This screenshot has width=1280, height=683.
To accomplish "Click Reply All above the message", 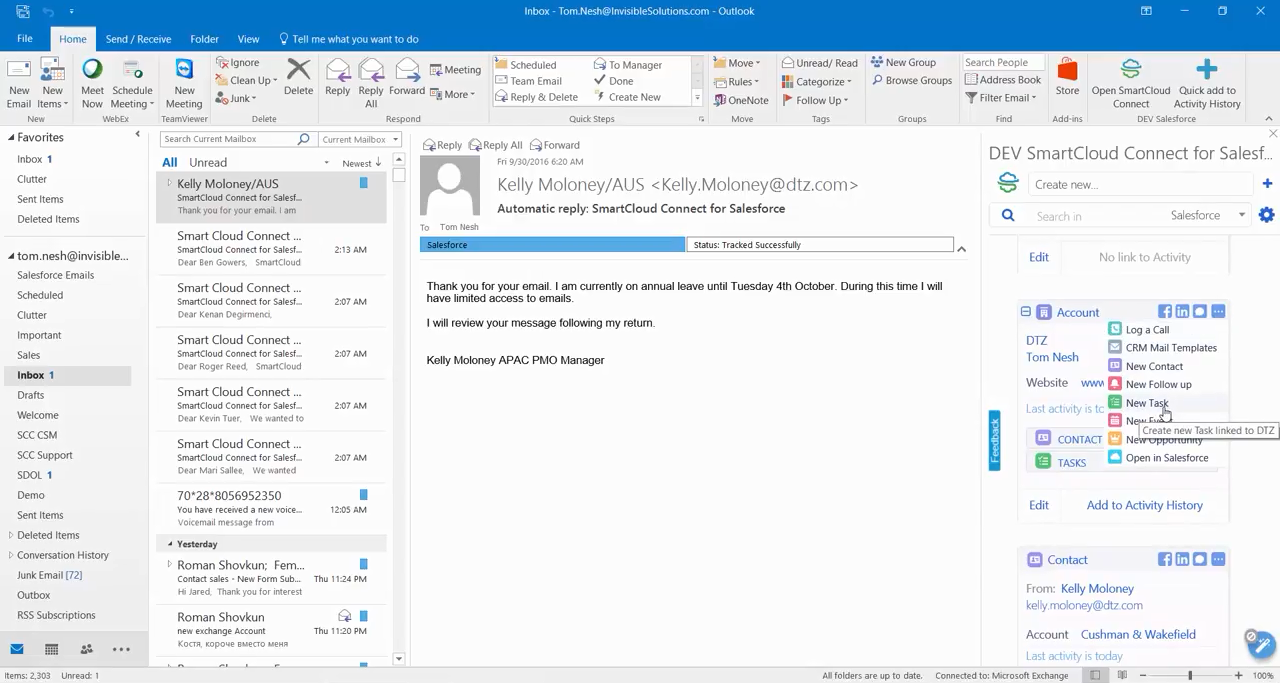I will point(500,144).
